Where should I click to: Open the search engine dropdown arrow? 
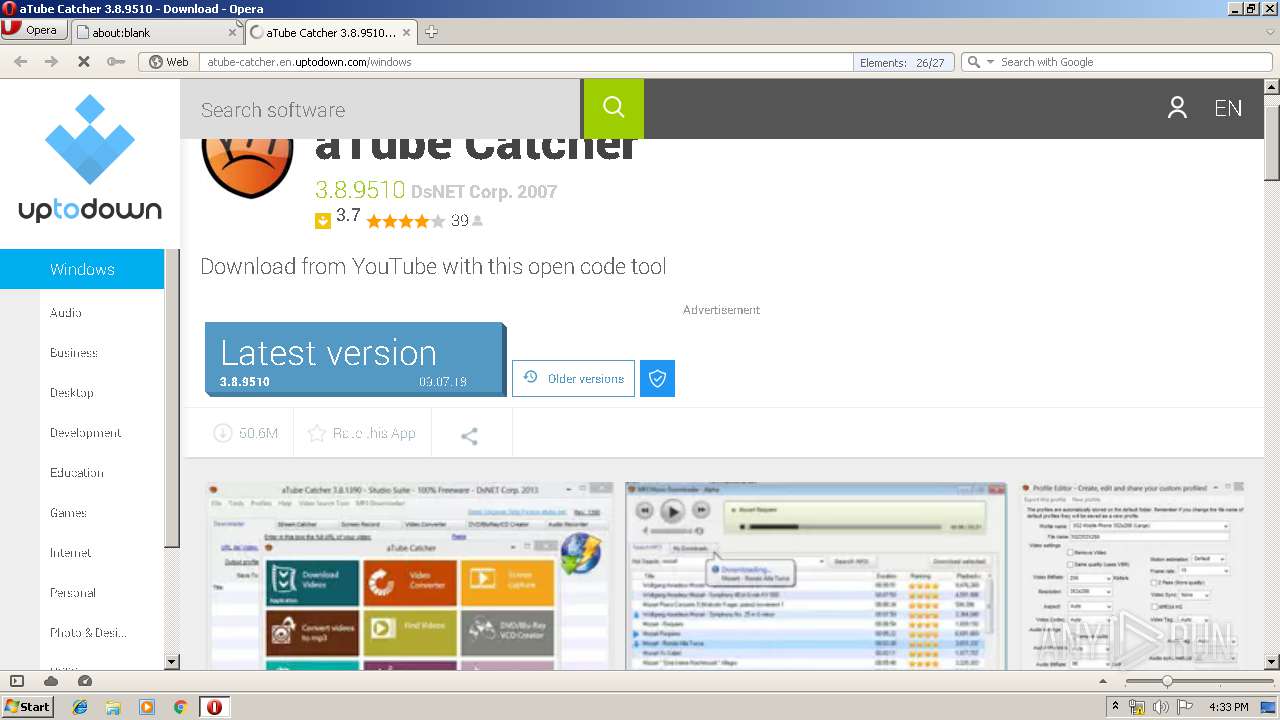coord(991,62)
